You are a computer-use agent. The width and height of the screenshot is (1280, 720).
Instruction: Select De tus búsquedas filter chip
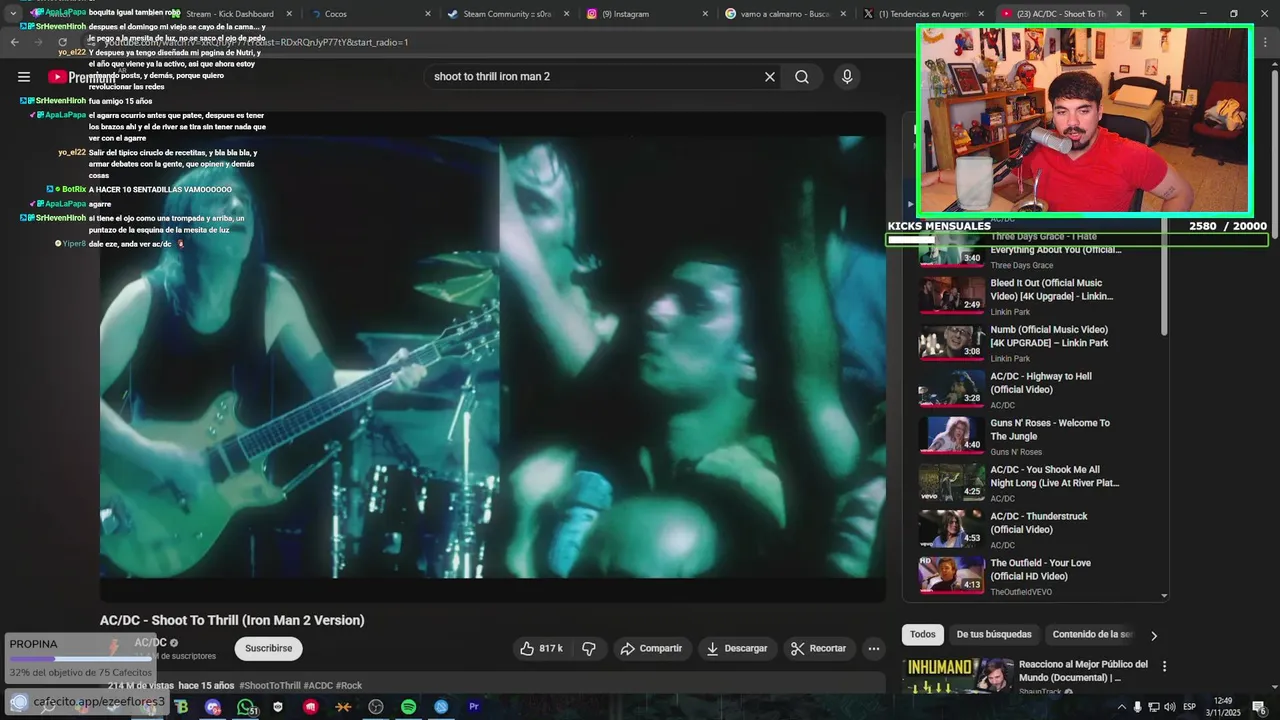click(x=994, y=635)
